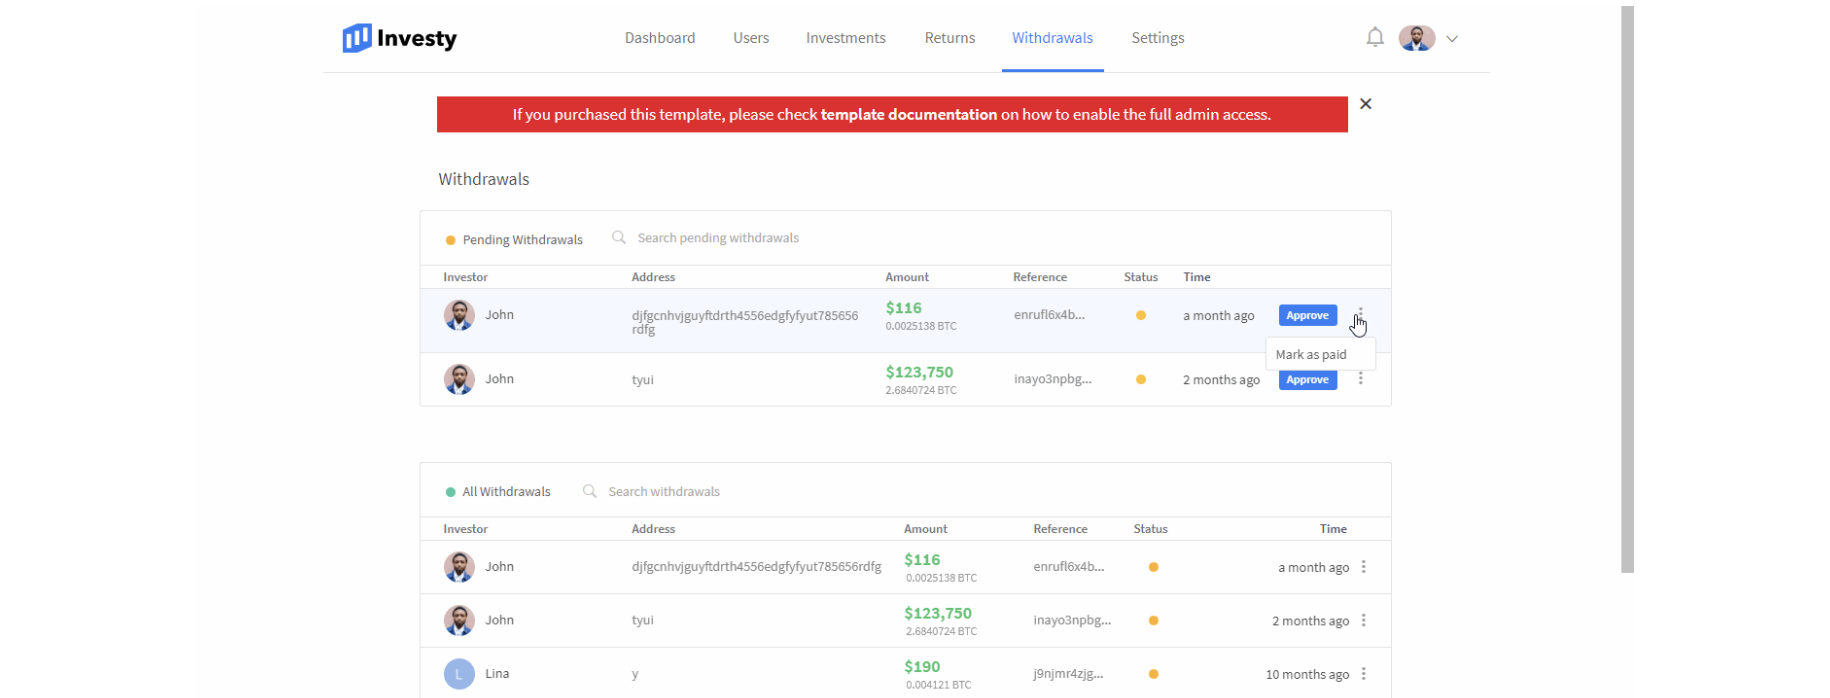Select Mark as paid option
The image size is (1830, 698).
[1311, 355]
